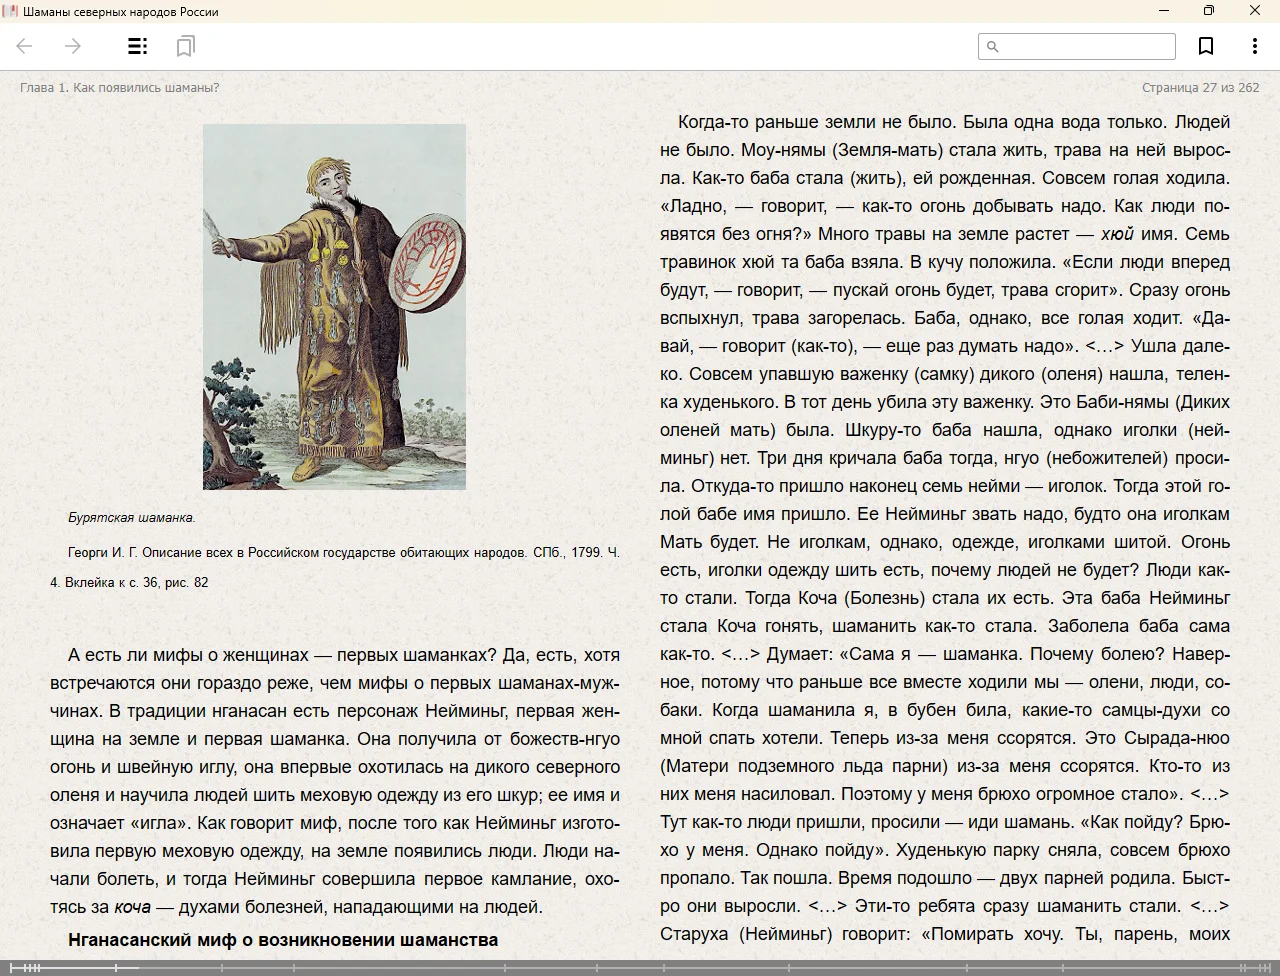Go back using the left arrow
The width and height of the screenshot is (1280, 976).
tap(25, 46)
